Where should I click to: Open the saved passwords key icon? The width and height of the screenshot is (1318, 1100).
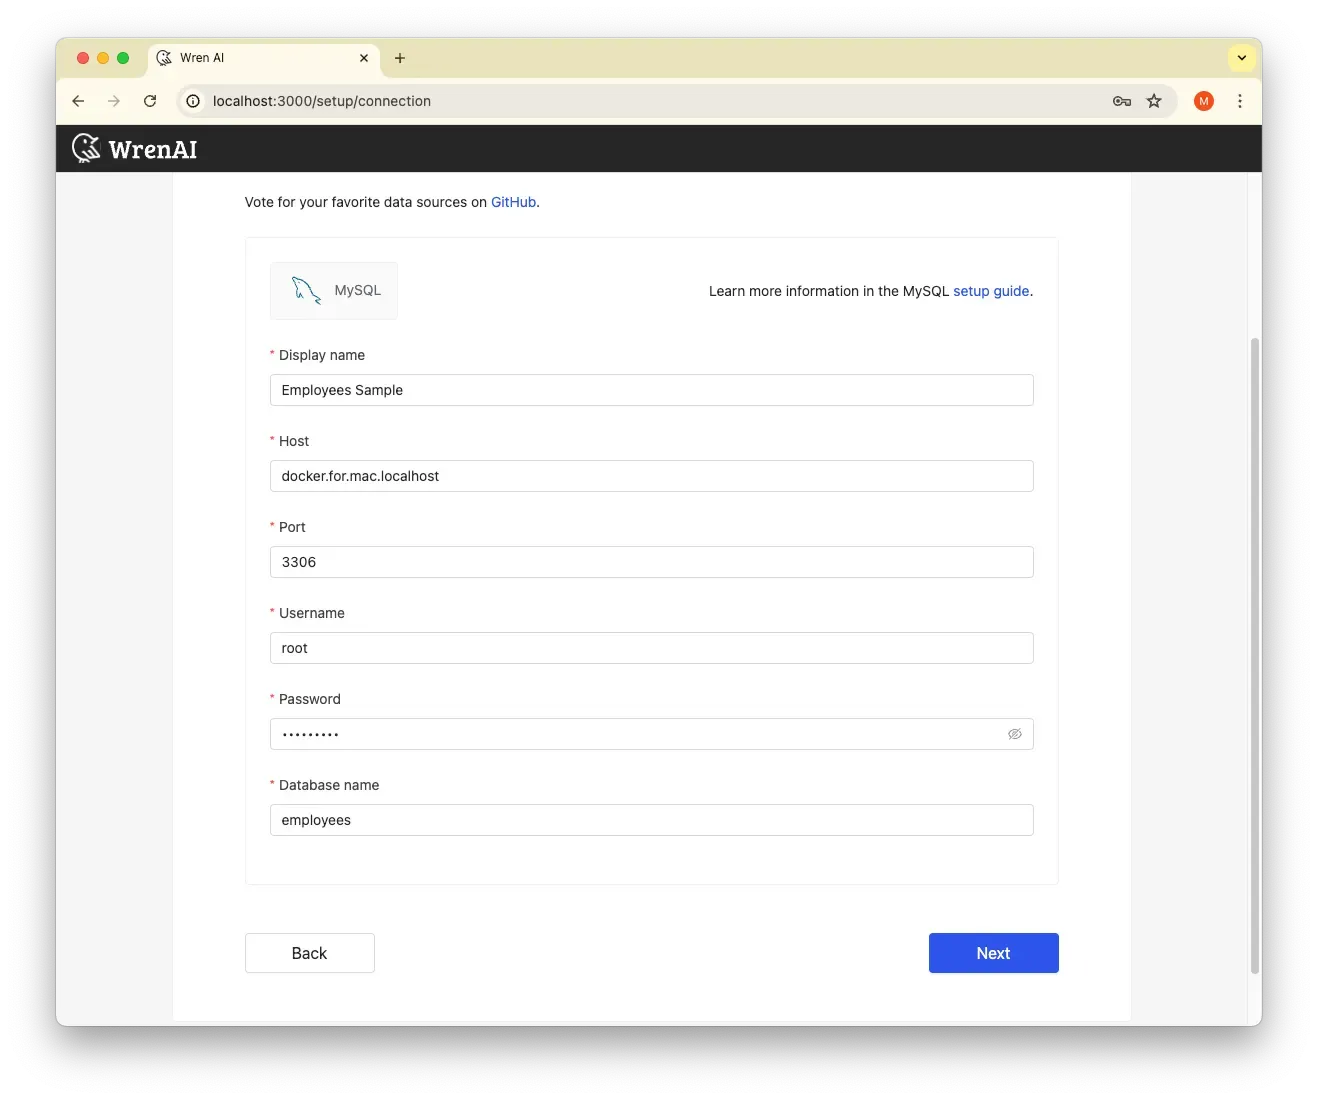click(1122, 101)
